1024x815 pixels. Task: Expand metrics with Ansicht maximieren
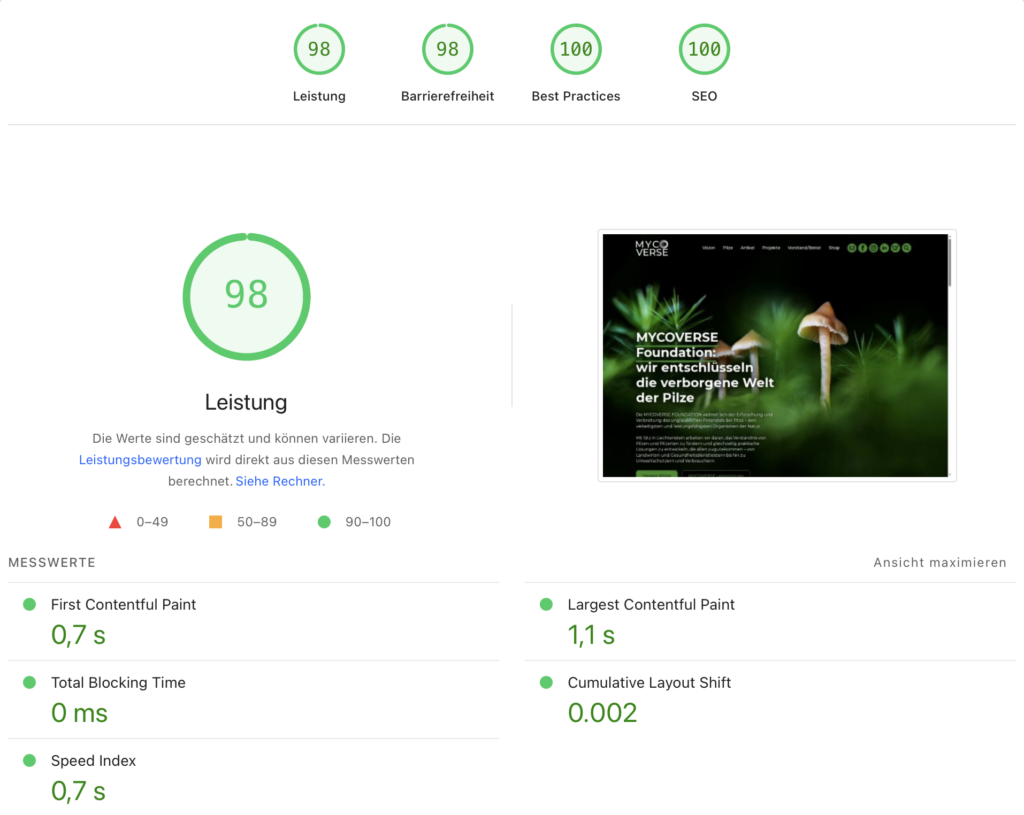click(939, 563)
